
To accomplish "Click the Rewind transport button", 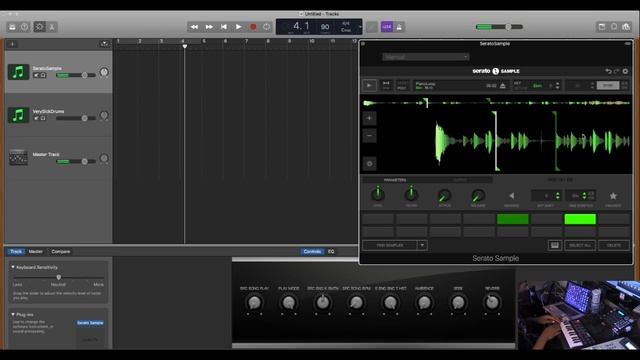I will click(194, 27).
